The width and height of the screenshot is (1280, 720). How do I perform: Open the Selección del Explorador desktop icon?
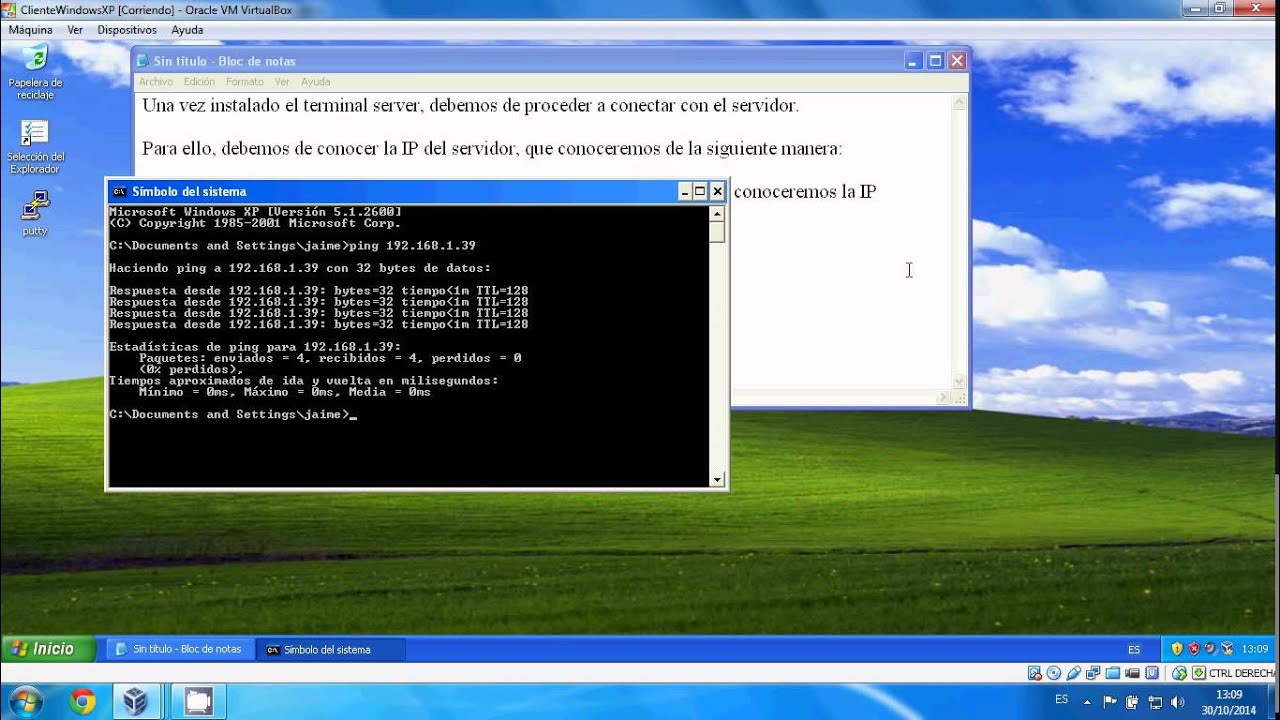coord(35,147)
